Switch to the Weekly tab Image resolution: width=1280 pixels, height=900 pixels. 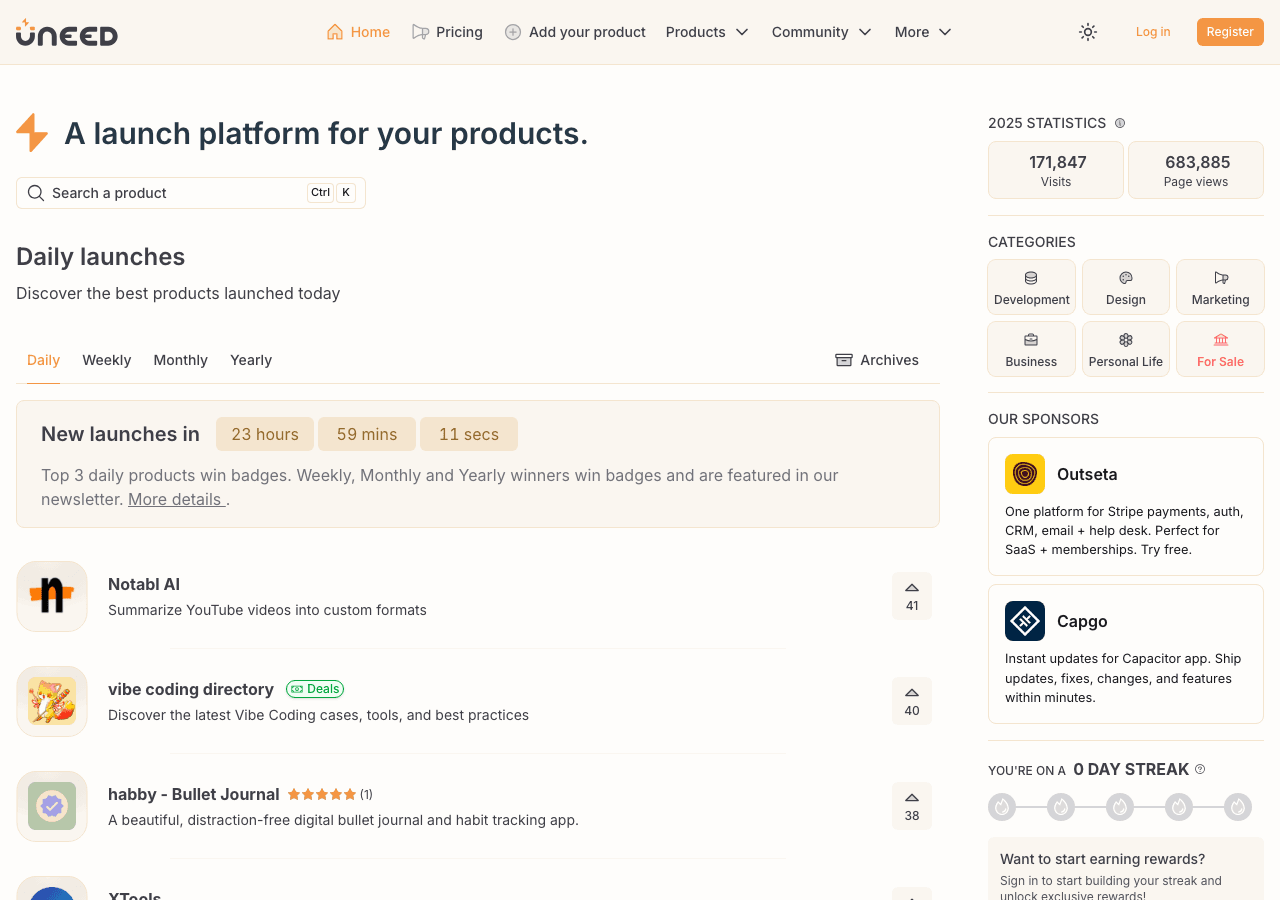[107, 360]
